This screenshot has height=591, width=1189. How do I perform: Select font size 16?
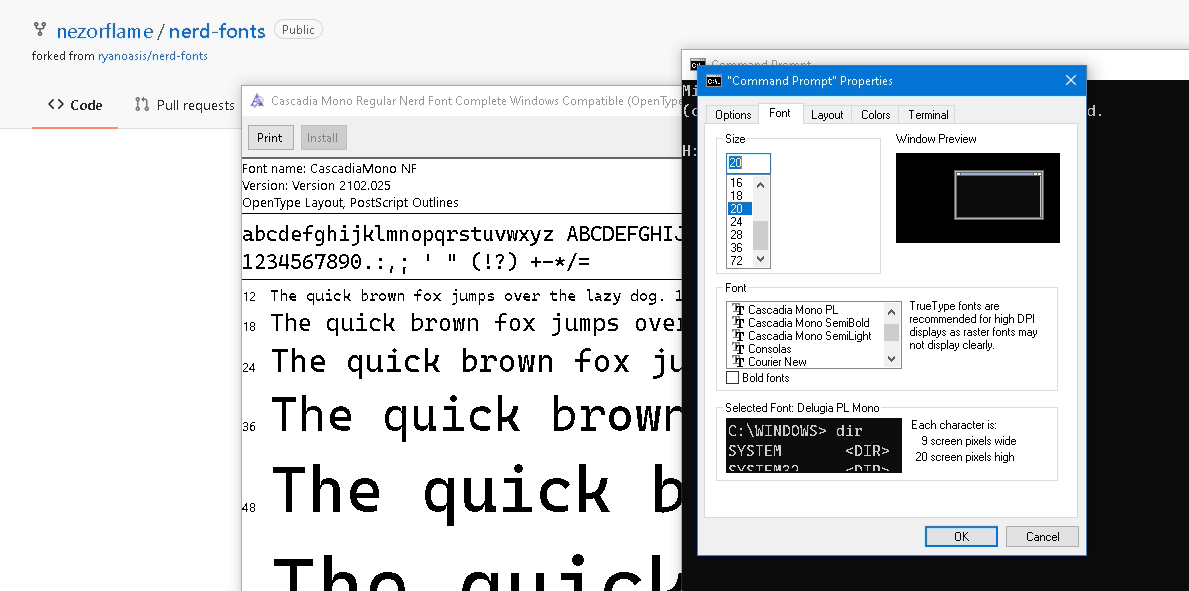[739, 183]
